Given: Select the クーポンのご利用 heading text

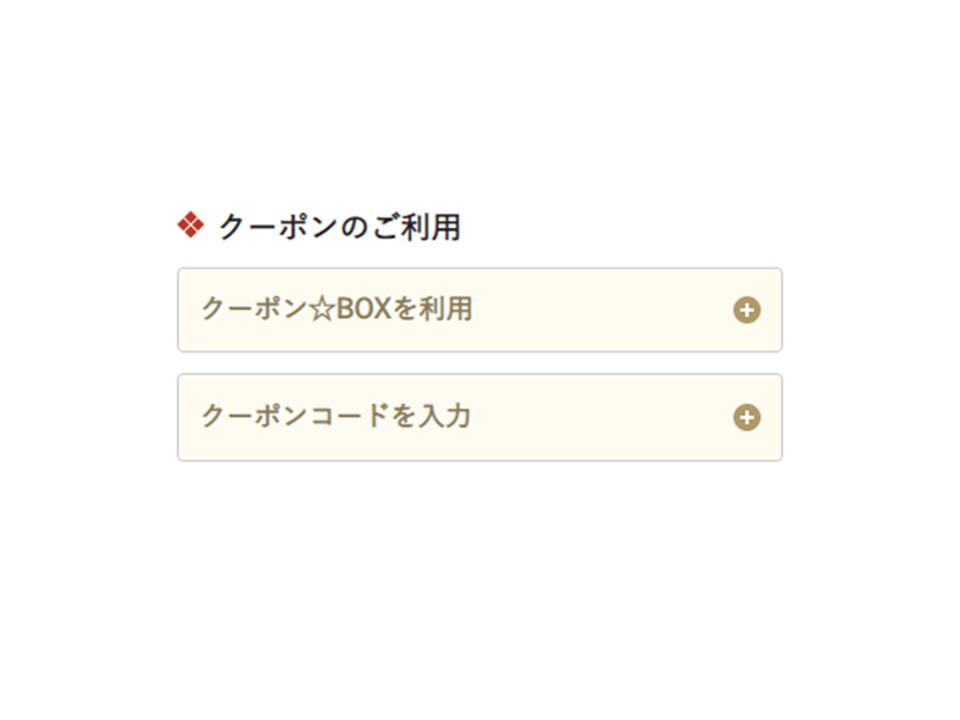Looking at the screenshot, I should (339, 228).
